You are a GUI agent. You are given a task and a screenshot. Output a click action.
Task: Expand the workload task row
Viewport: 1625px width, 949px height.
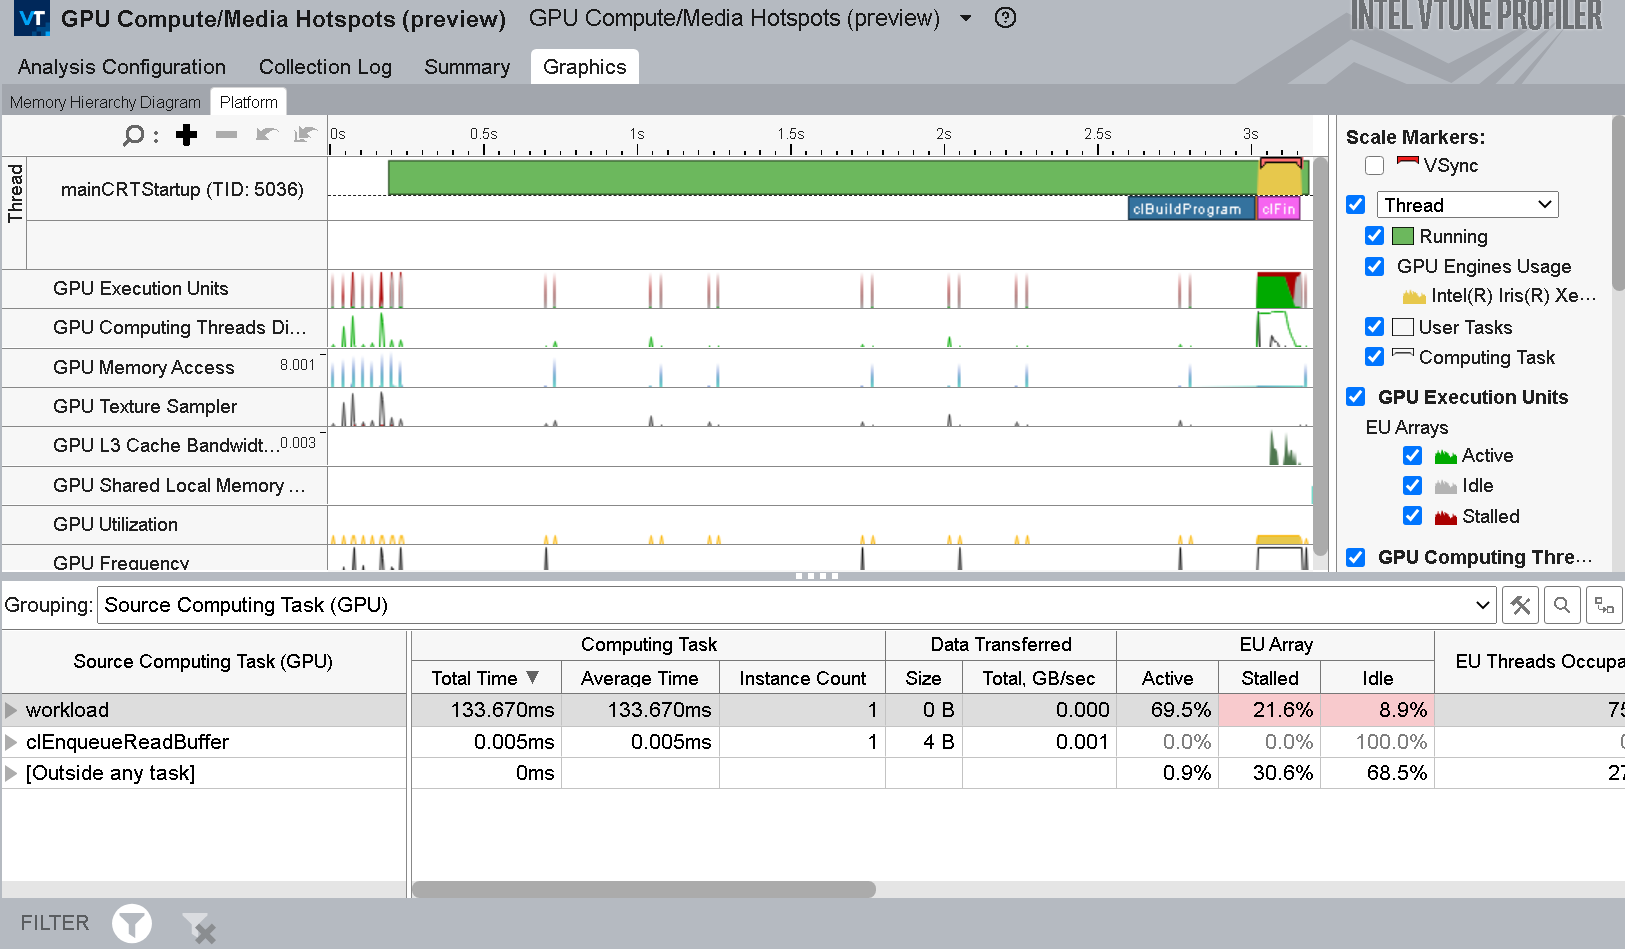(x=12, y=710)
